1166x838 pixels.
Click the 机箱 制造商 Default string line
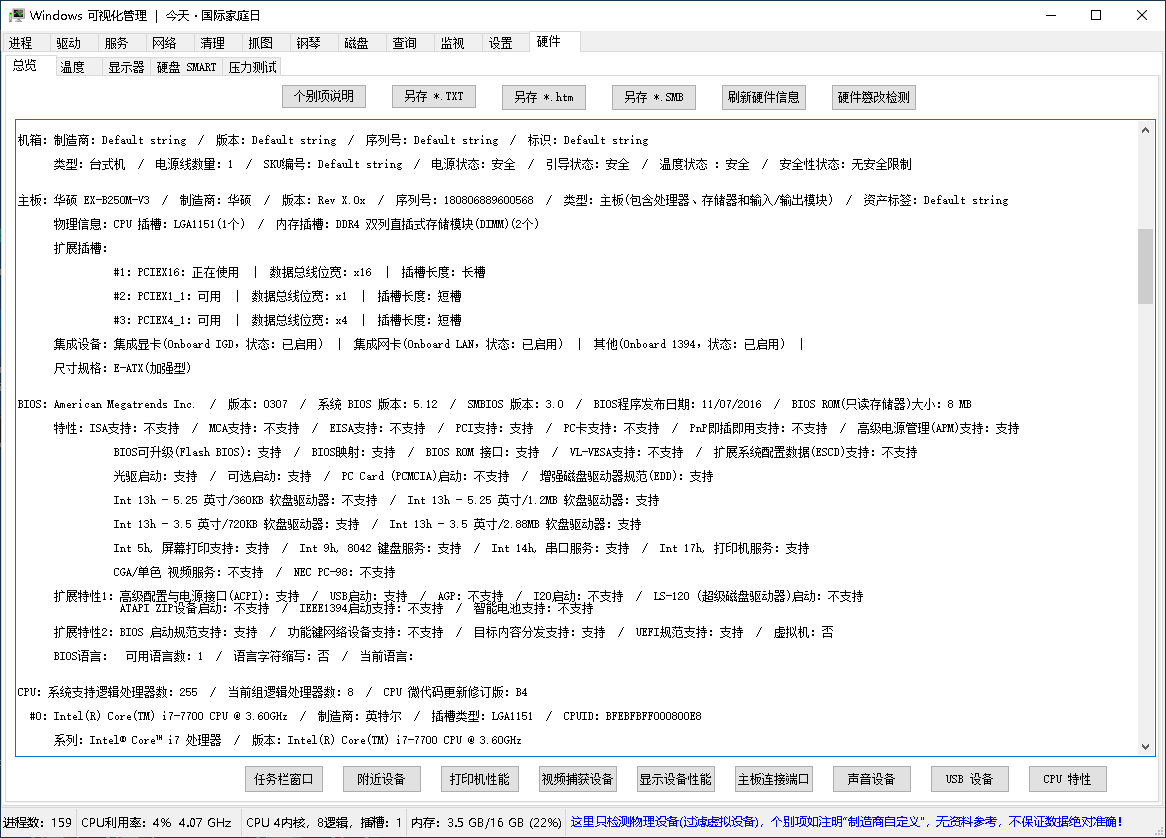pos(333,140)
